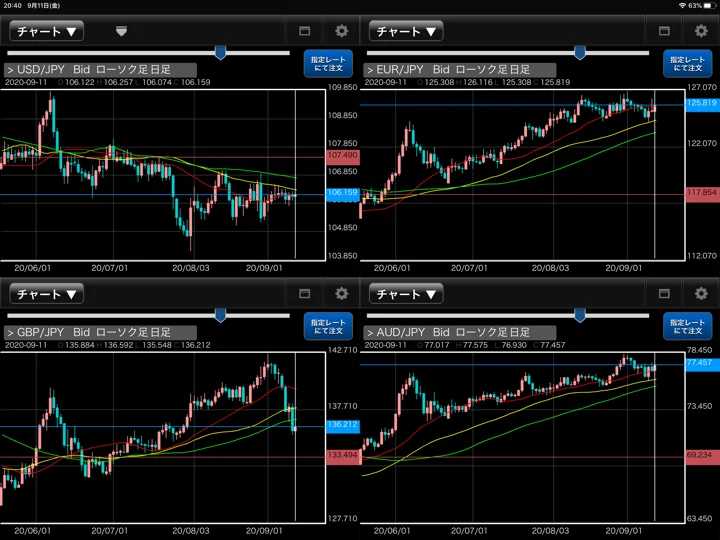This screenshot has width=720, height=540.
Task: Expand the GBP/JPY Bid ローソク足日足 selector
Action: 101,332
